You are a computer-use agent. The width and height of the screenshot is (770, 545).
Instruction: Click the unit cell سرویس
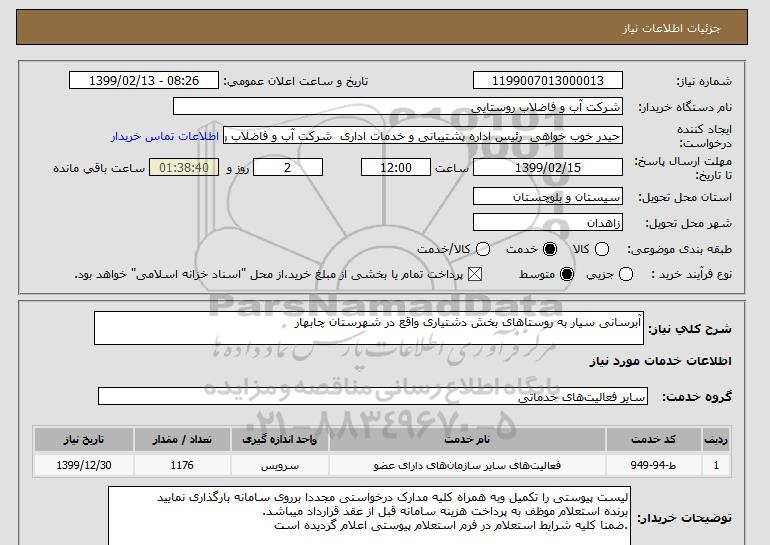pos(279,465)
